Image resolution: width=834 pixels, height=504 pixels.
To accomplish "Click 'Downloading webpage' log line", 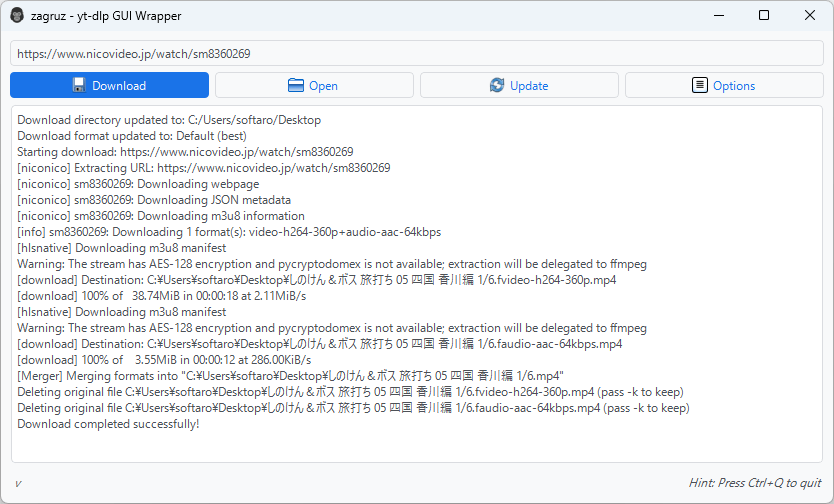I will [138, 184].
